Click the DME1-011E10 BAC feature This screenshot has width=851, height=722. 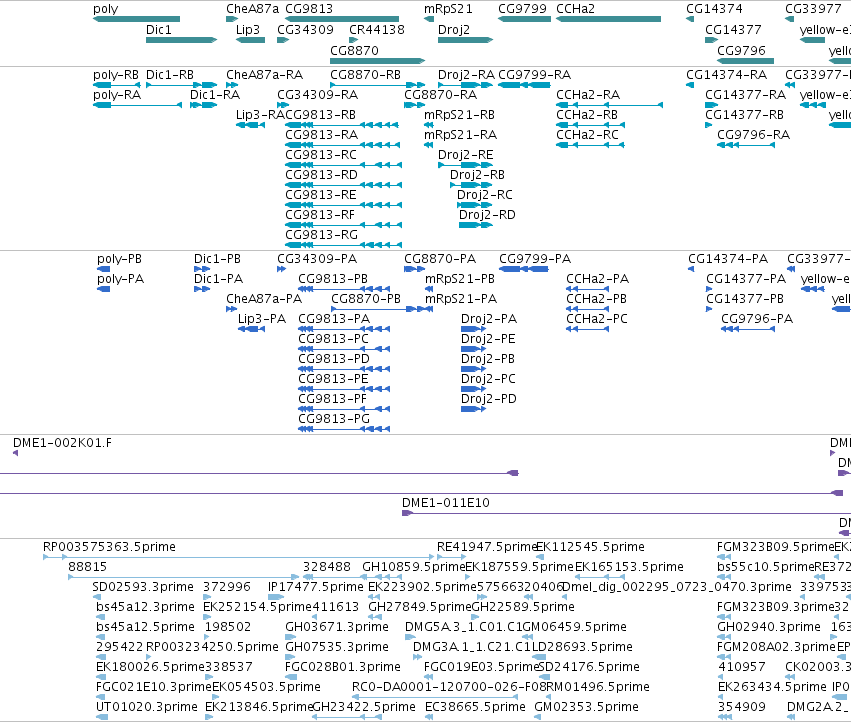pyautogui.click(x=626, y=513)
